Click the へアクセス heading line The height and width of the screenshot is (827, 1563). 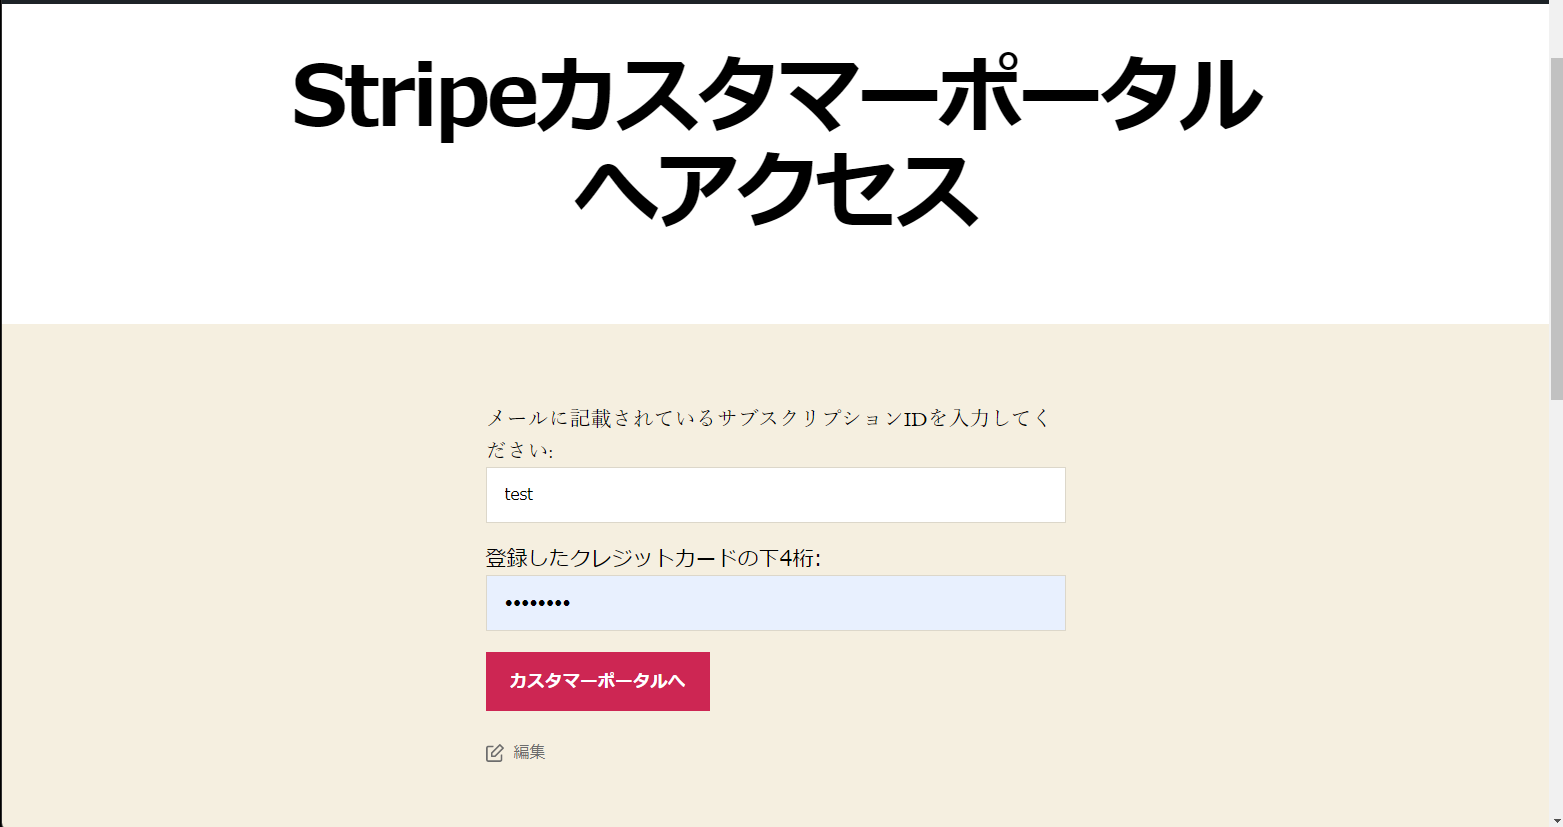pyautogui.click(x=775, y=190)
